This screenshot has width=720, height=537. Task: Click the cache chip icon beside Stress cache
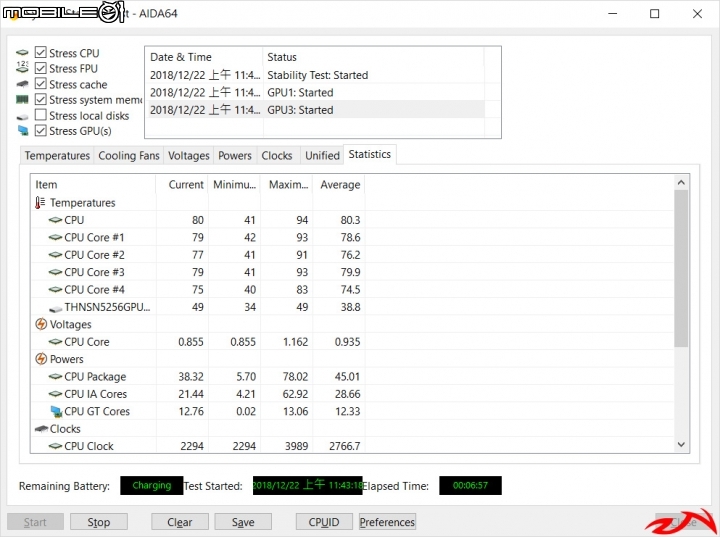(x=22, y=84)
